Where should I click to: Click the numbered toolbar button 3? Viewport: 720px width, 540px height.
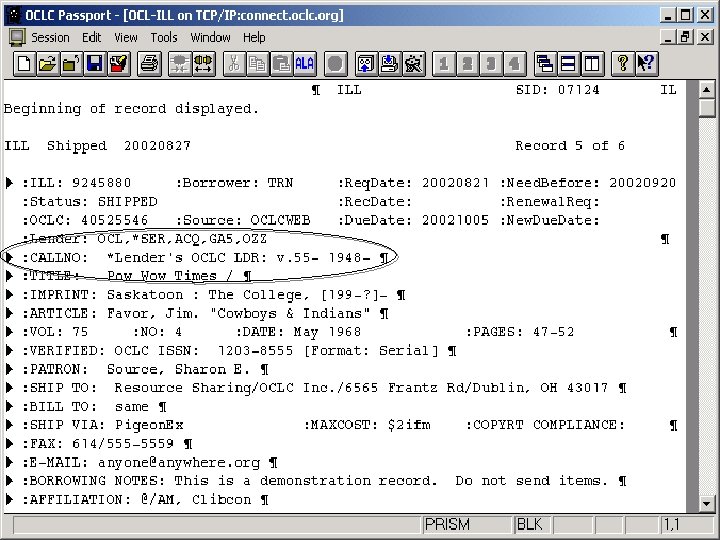pyautogui.click(x=491, y=64)
